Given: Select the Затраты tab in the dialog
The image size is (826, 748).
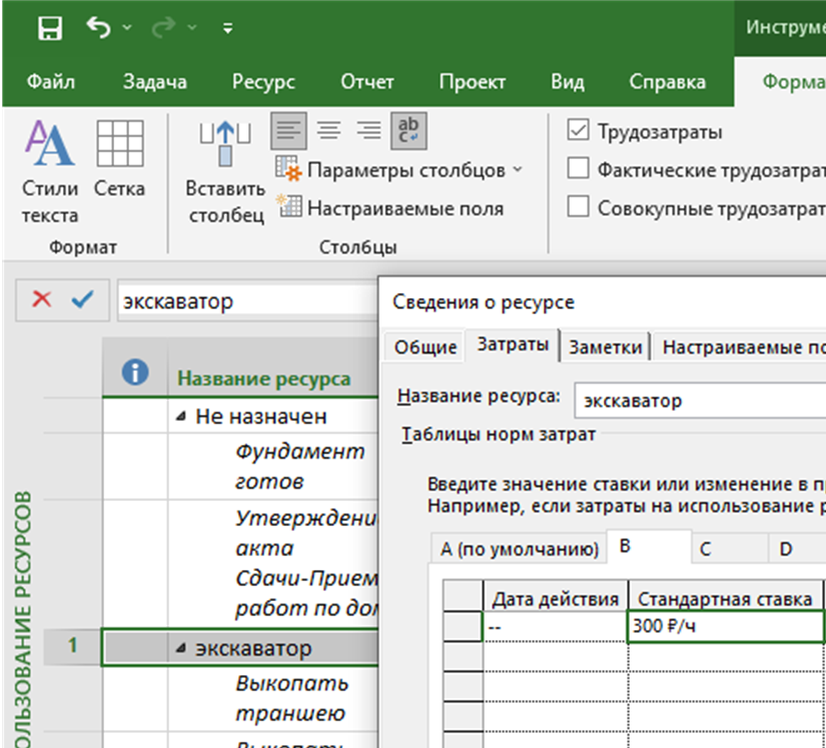Looking at the screenshot, I should coord(512,345).
